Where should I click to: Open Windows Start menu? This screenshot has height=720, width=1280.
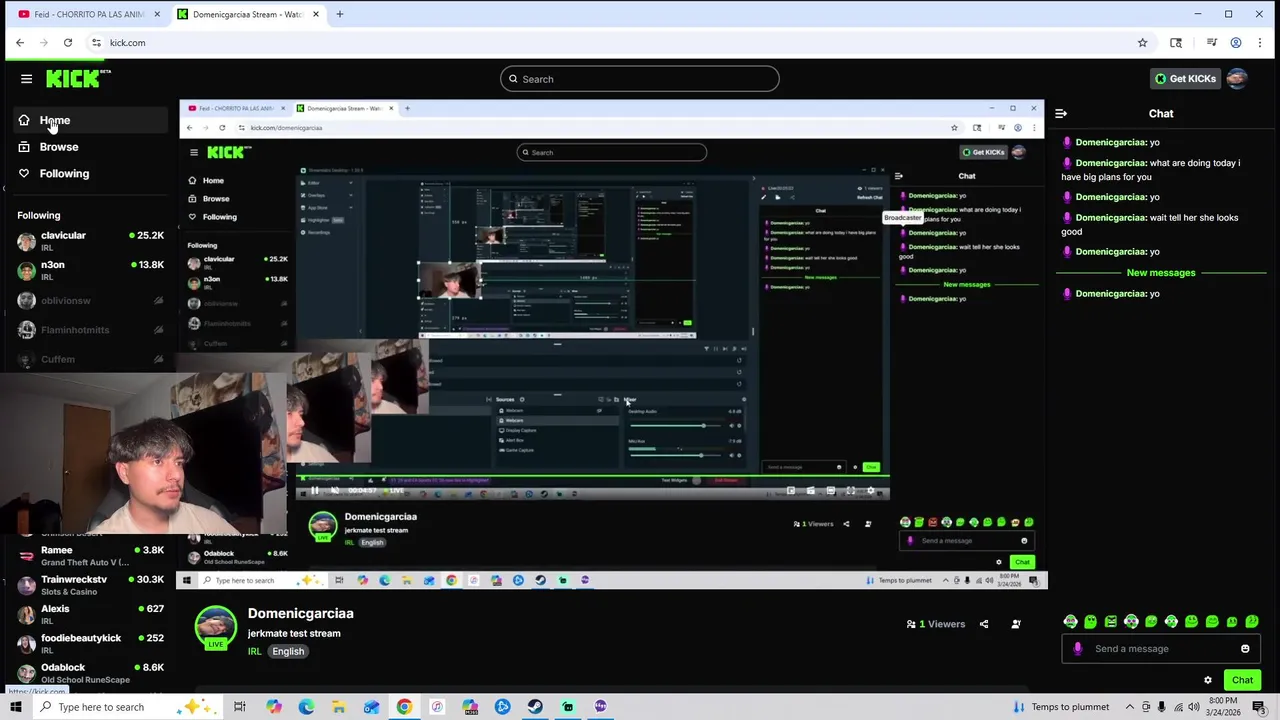click(15, 707)
